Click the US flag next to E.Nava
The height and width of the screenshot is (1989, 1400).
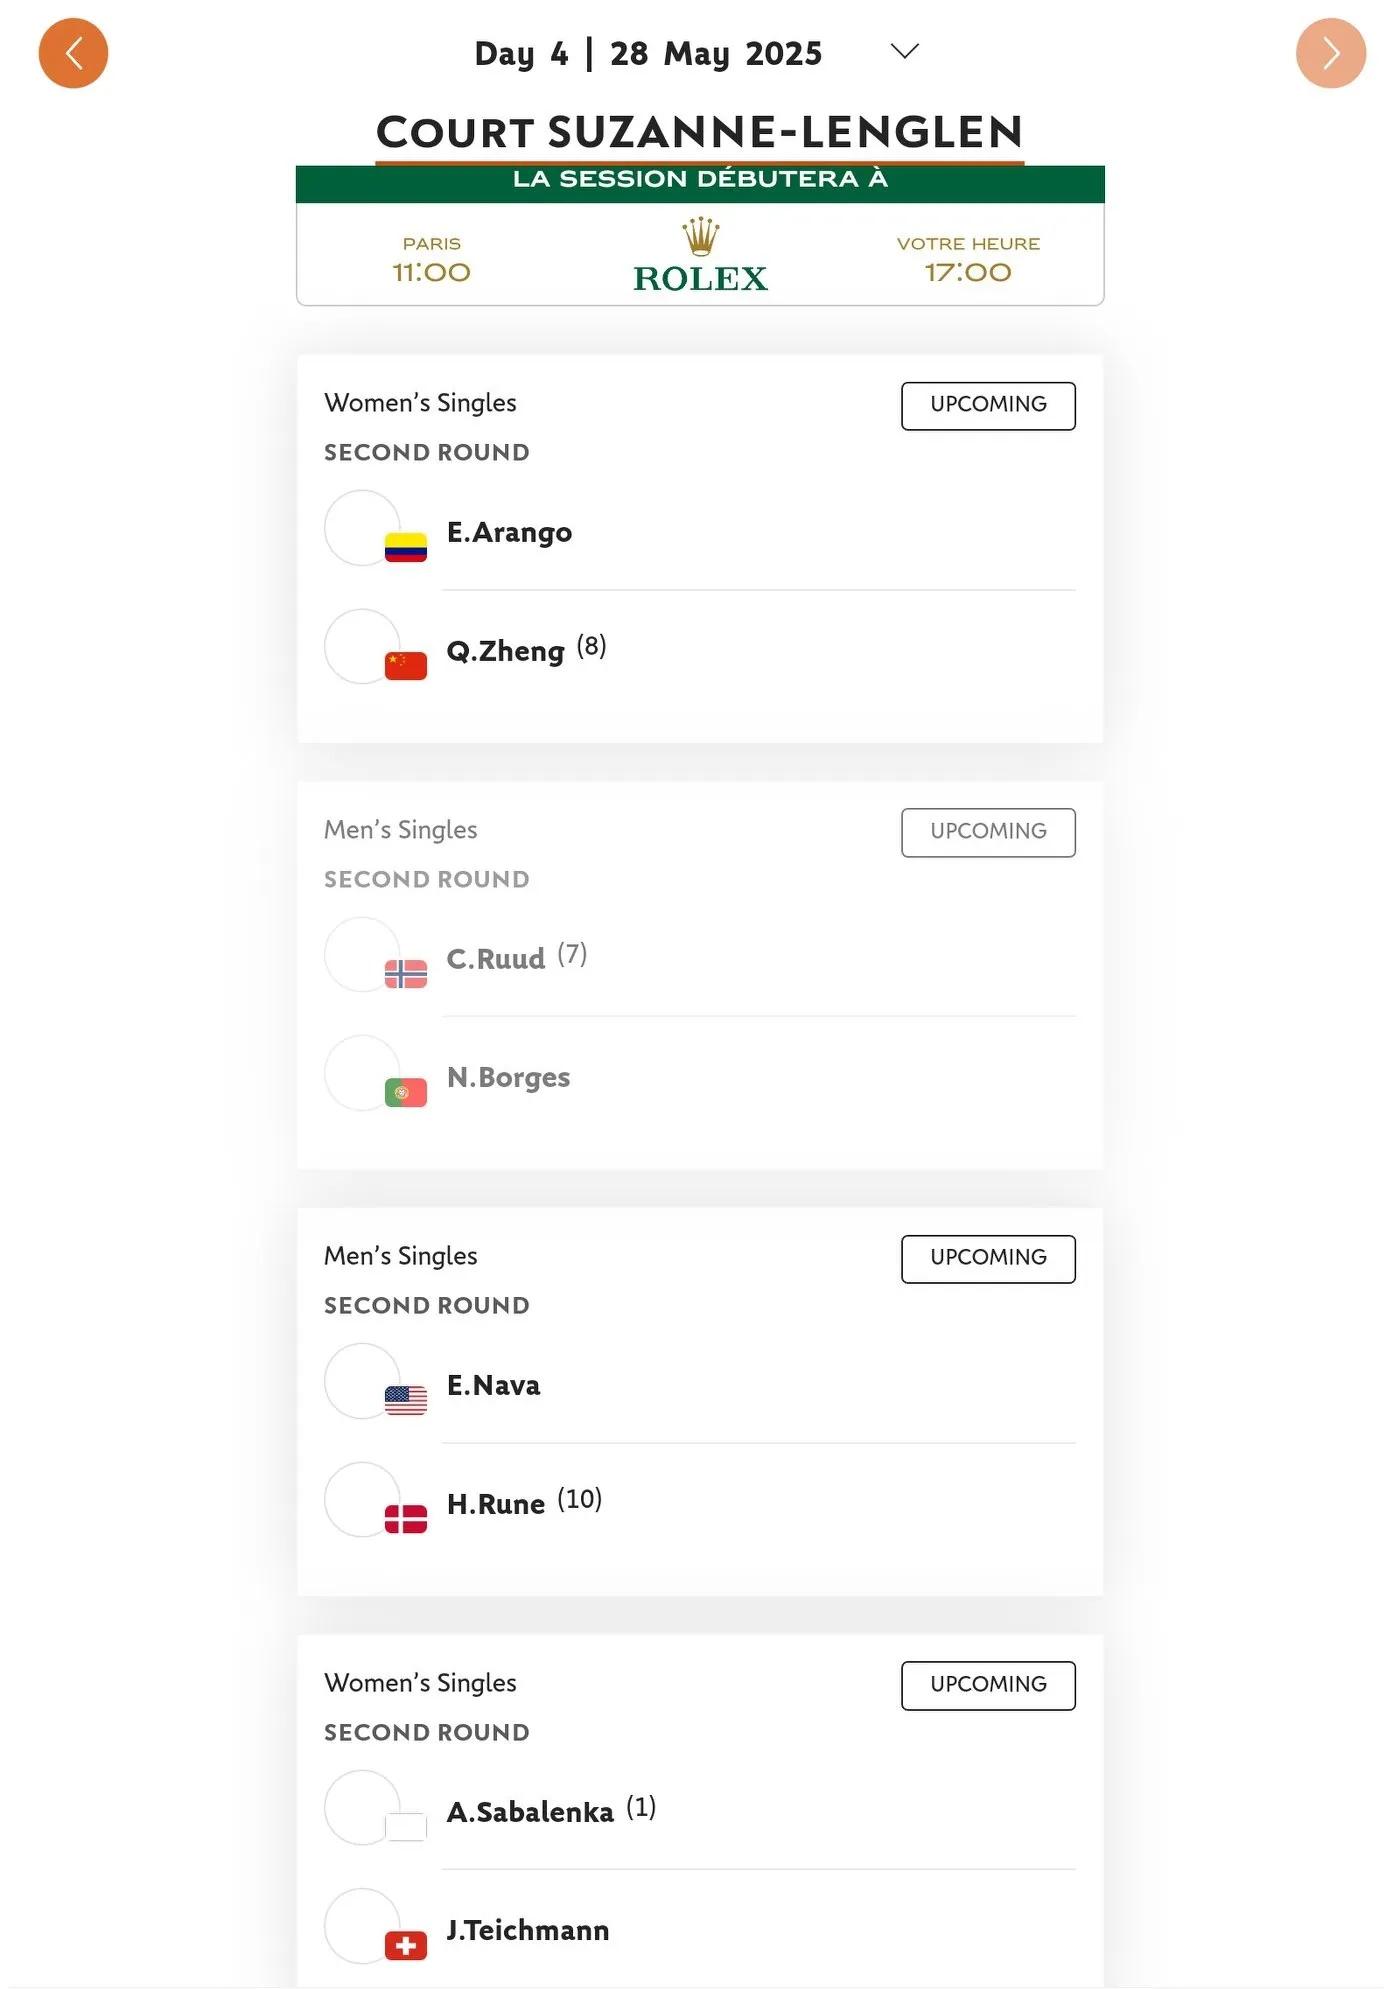[406, 1400]
